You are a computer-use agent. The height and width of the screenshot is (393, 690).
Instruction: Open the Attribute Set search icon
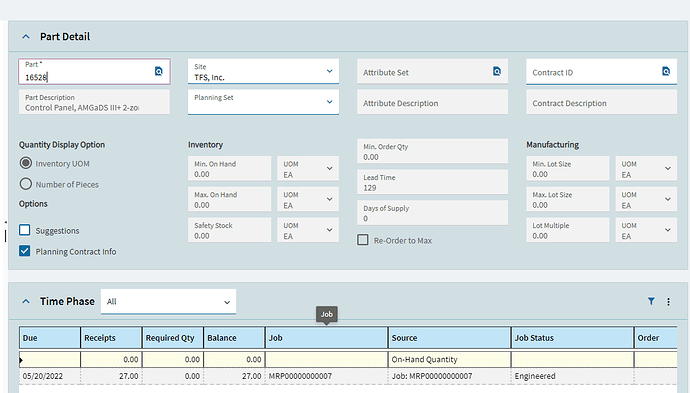tap(497, 71)
